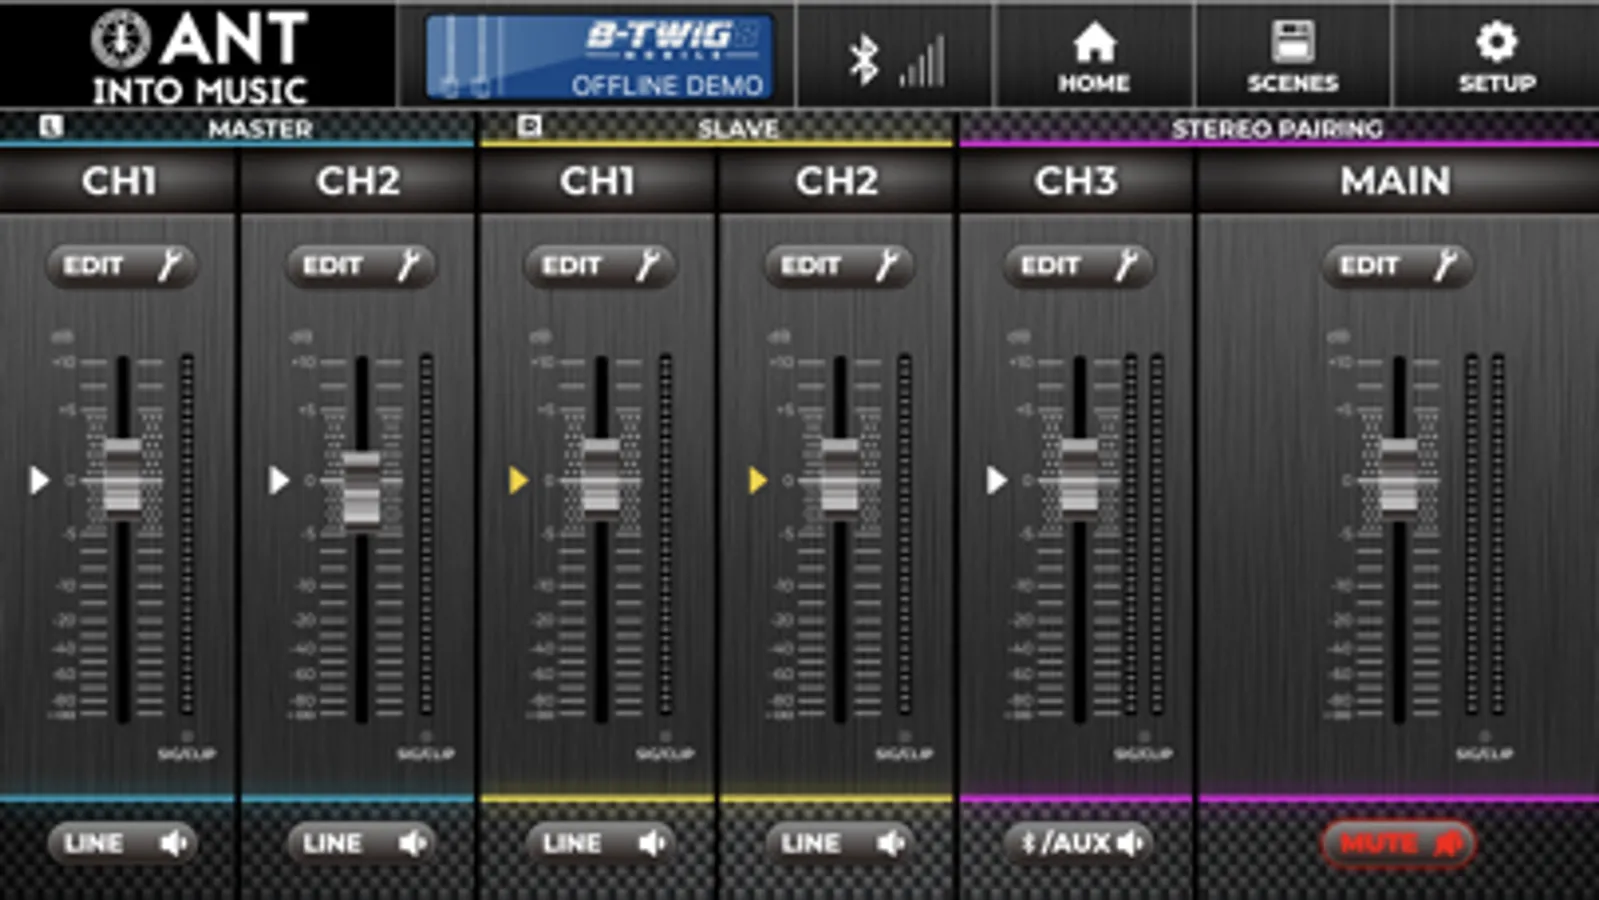Select Slave CH1 channel title
The width and height of the screenshot is (1599, 900).
tap(597, 181)
